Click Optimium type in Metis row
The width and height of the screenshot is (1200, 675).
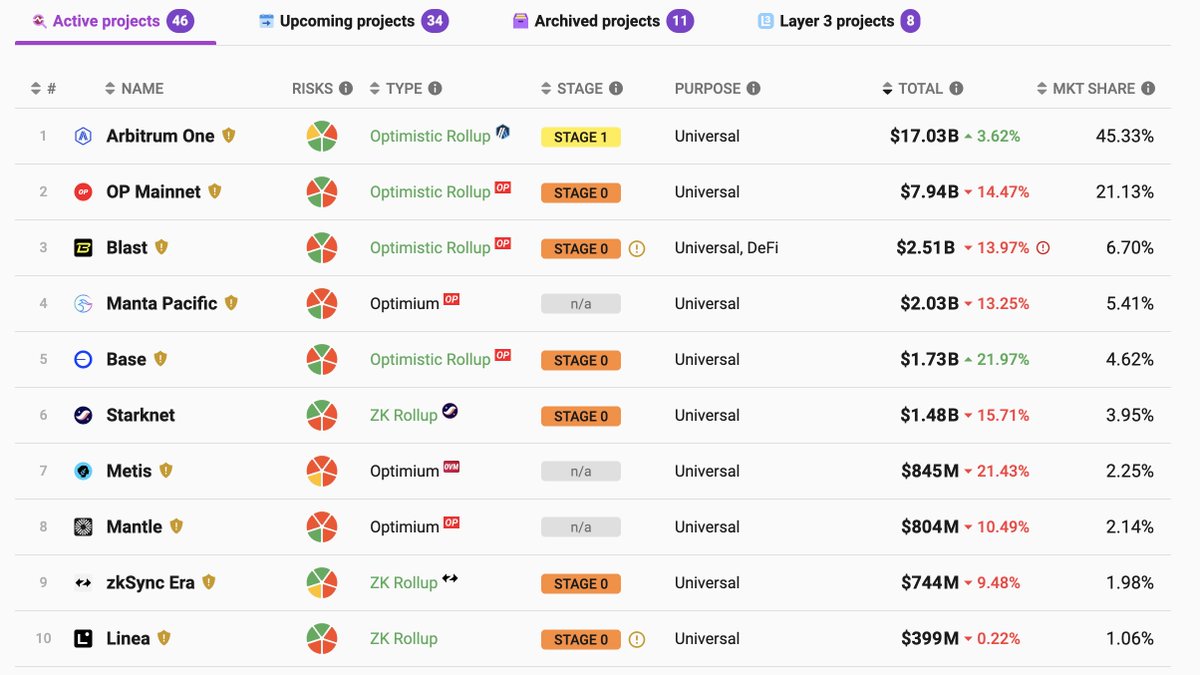(x=405, y=471)
